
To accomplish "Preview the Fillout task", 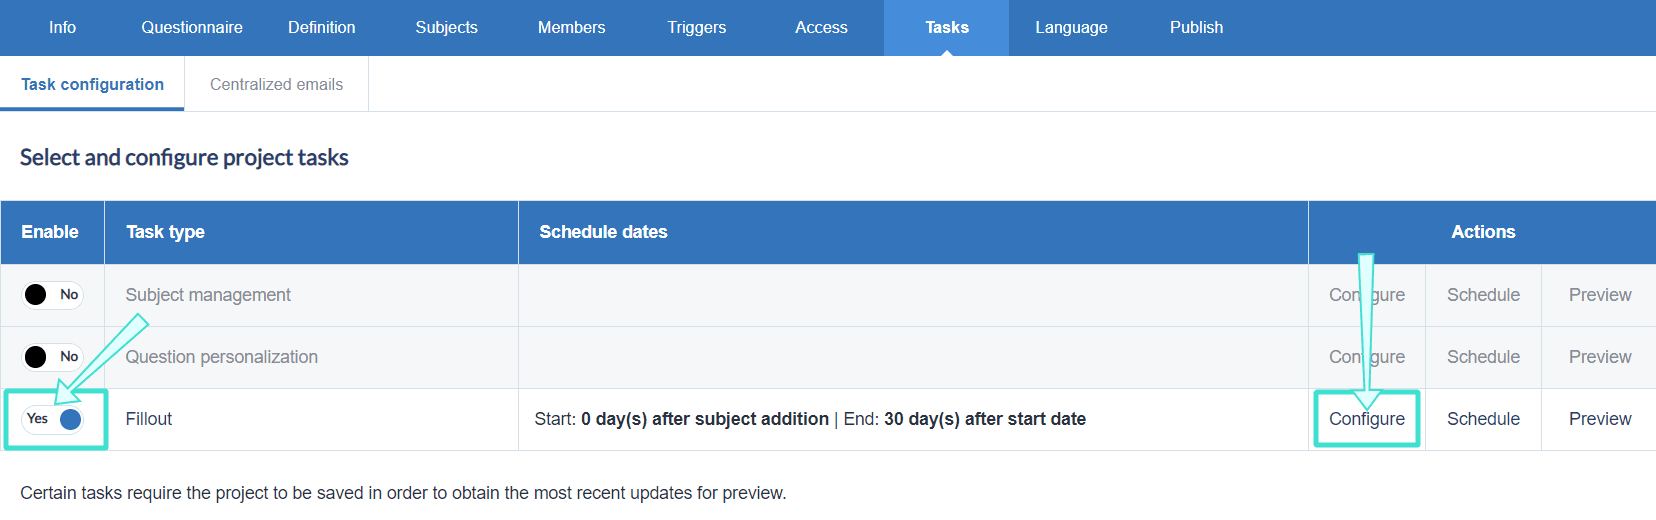I will click(x=1599, y=419).
